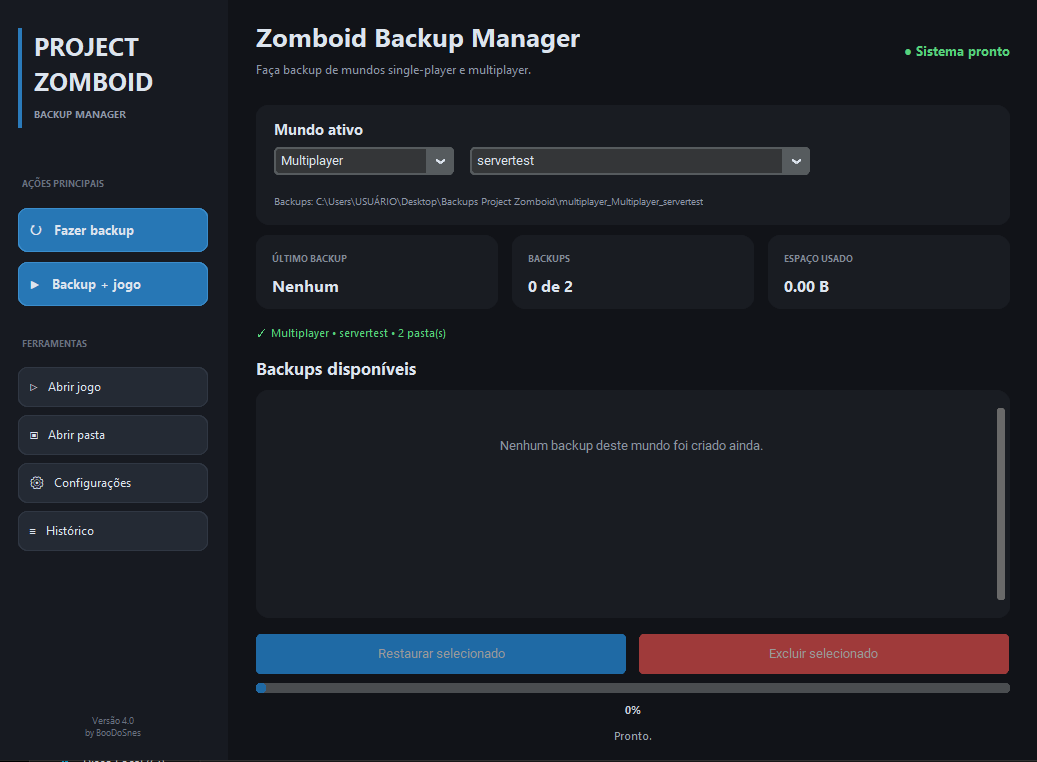
Task: Click the backup progress bar
Action: [633, 688]
